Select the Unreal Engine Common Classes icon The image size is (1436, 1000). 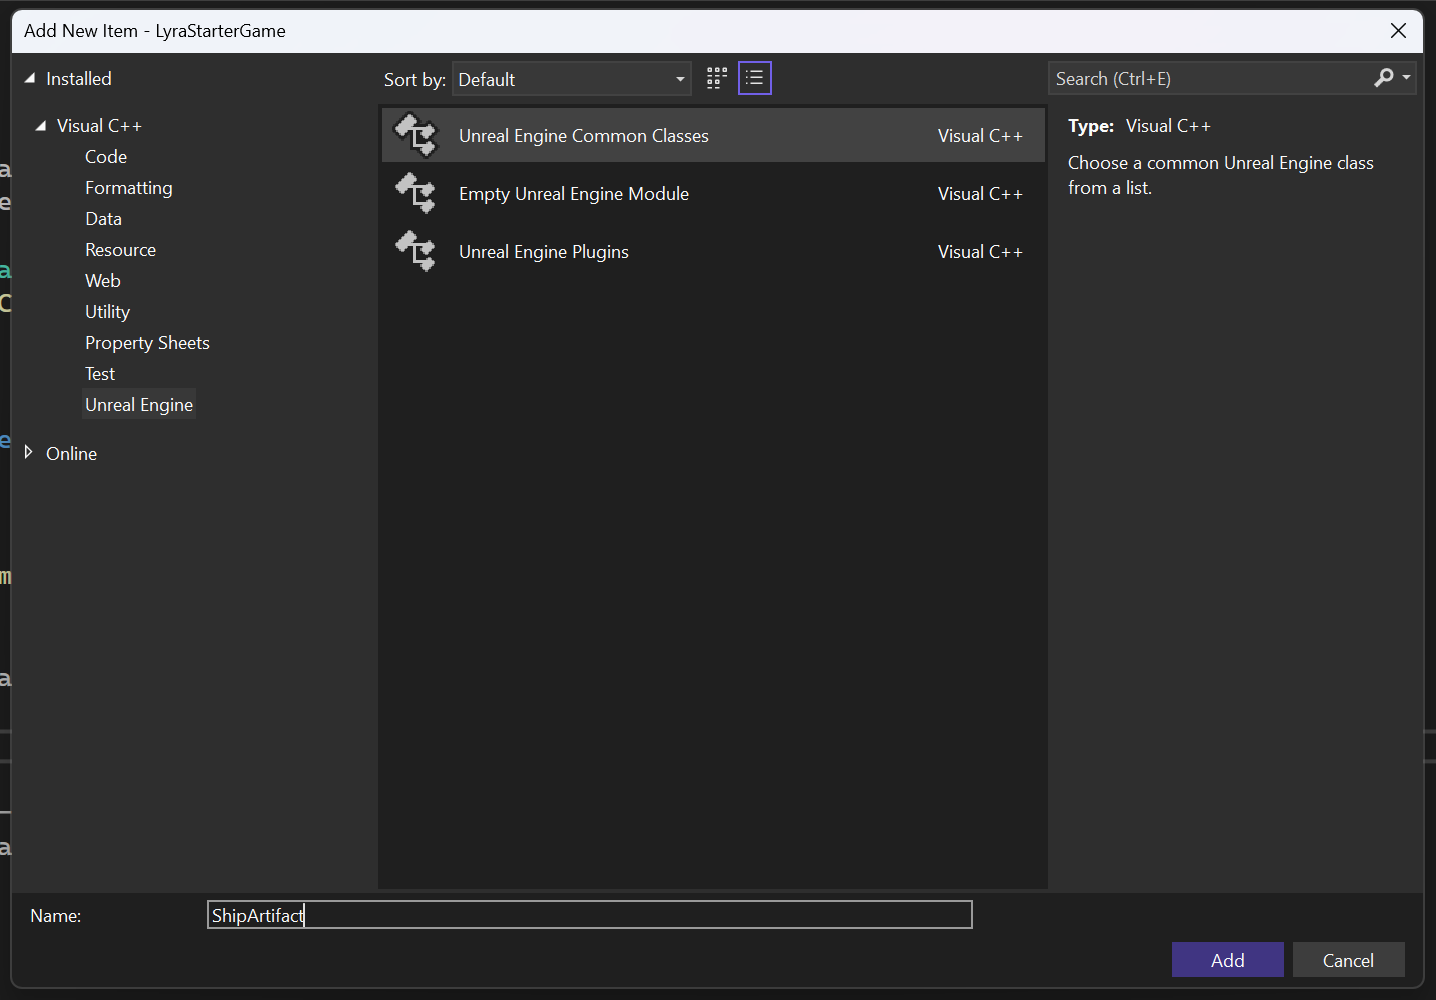pos(415,135)
